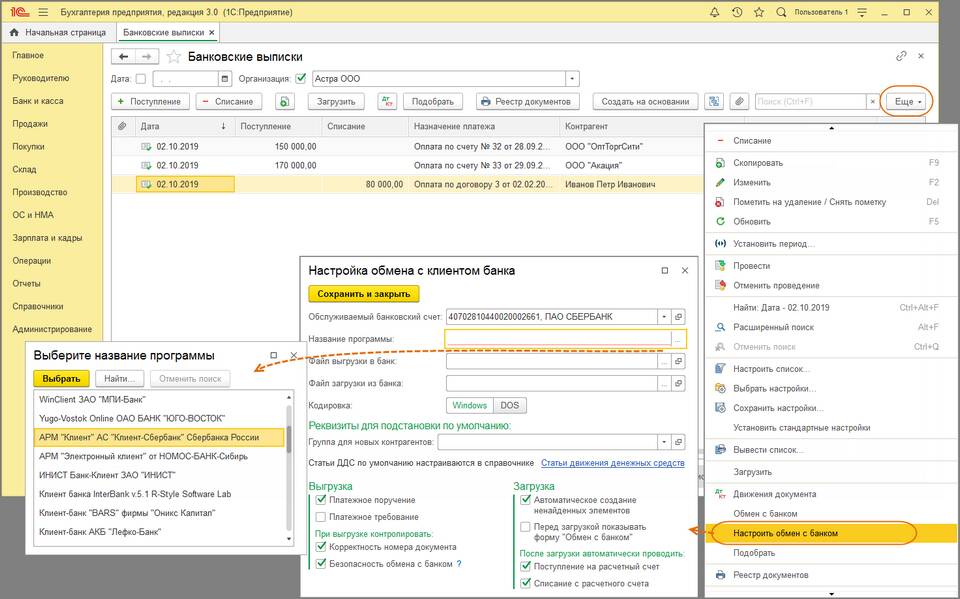960x599 pixels.
Task: Click the back arrow navigation button
Action: coord(124,56)
